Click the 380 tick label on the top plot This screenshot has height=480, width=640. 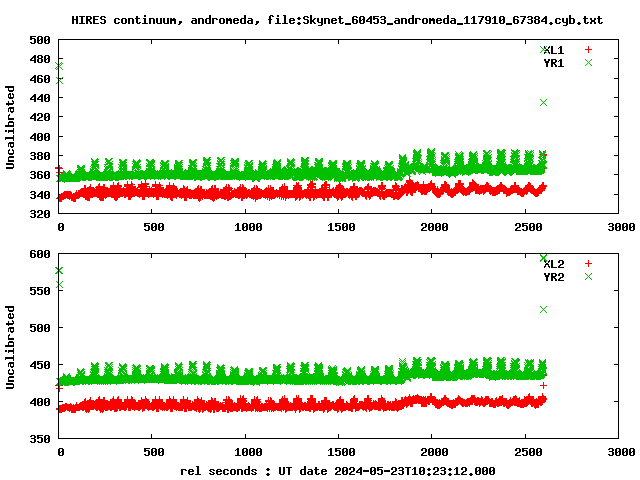pyautogui.click(x=40, y=156)
